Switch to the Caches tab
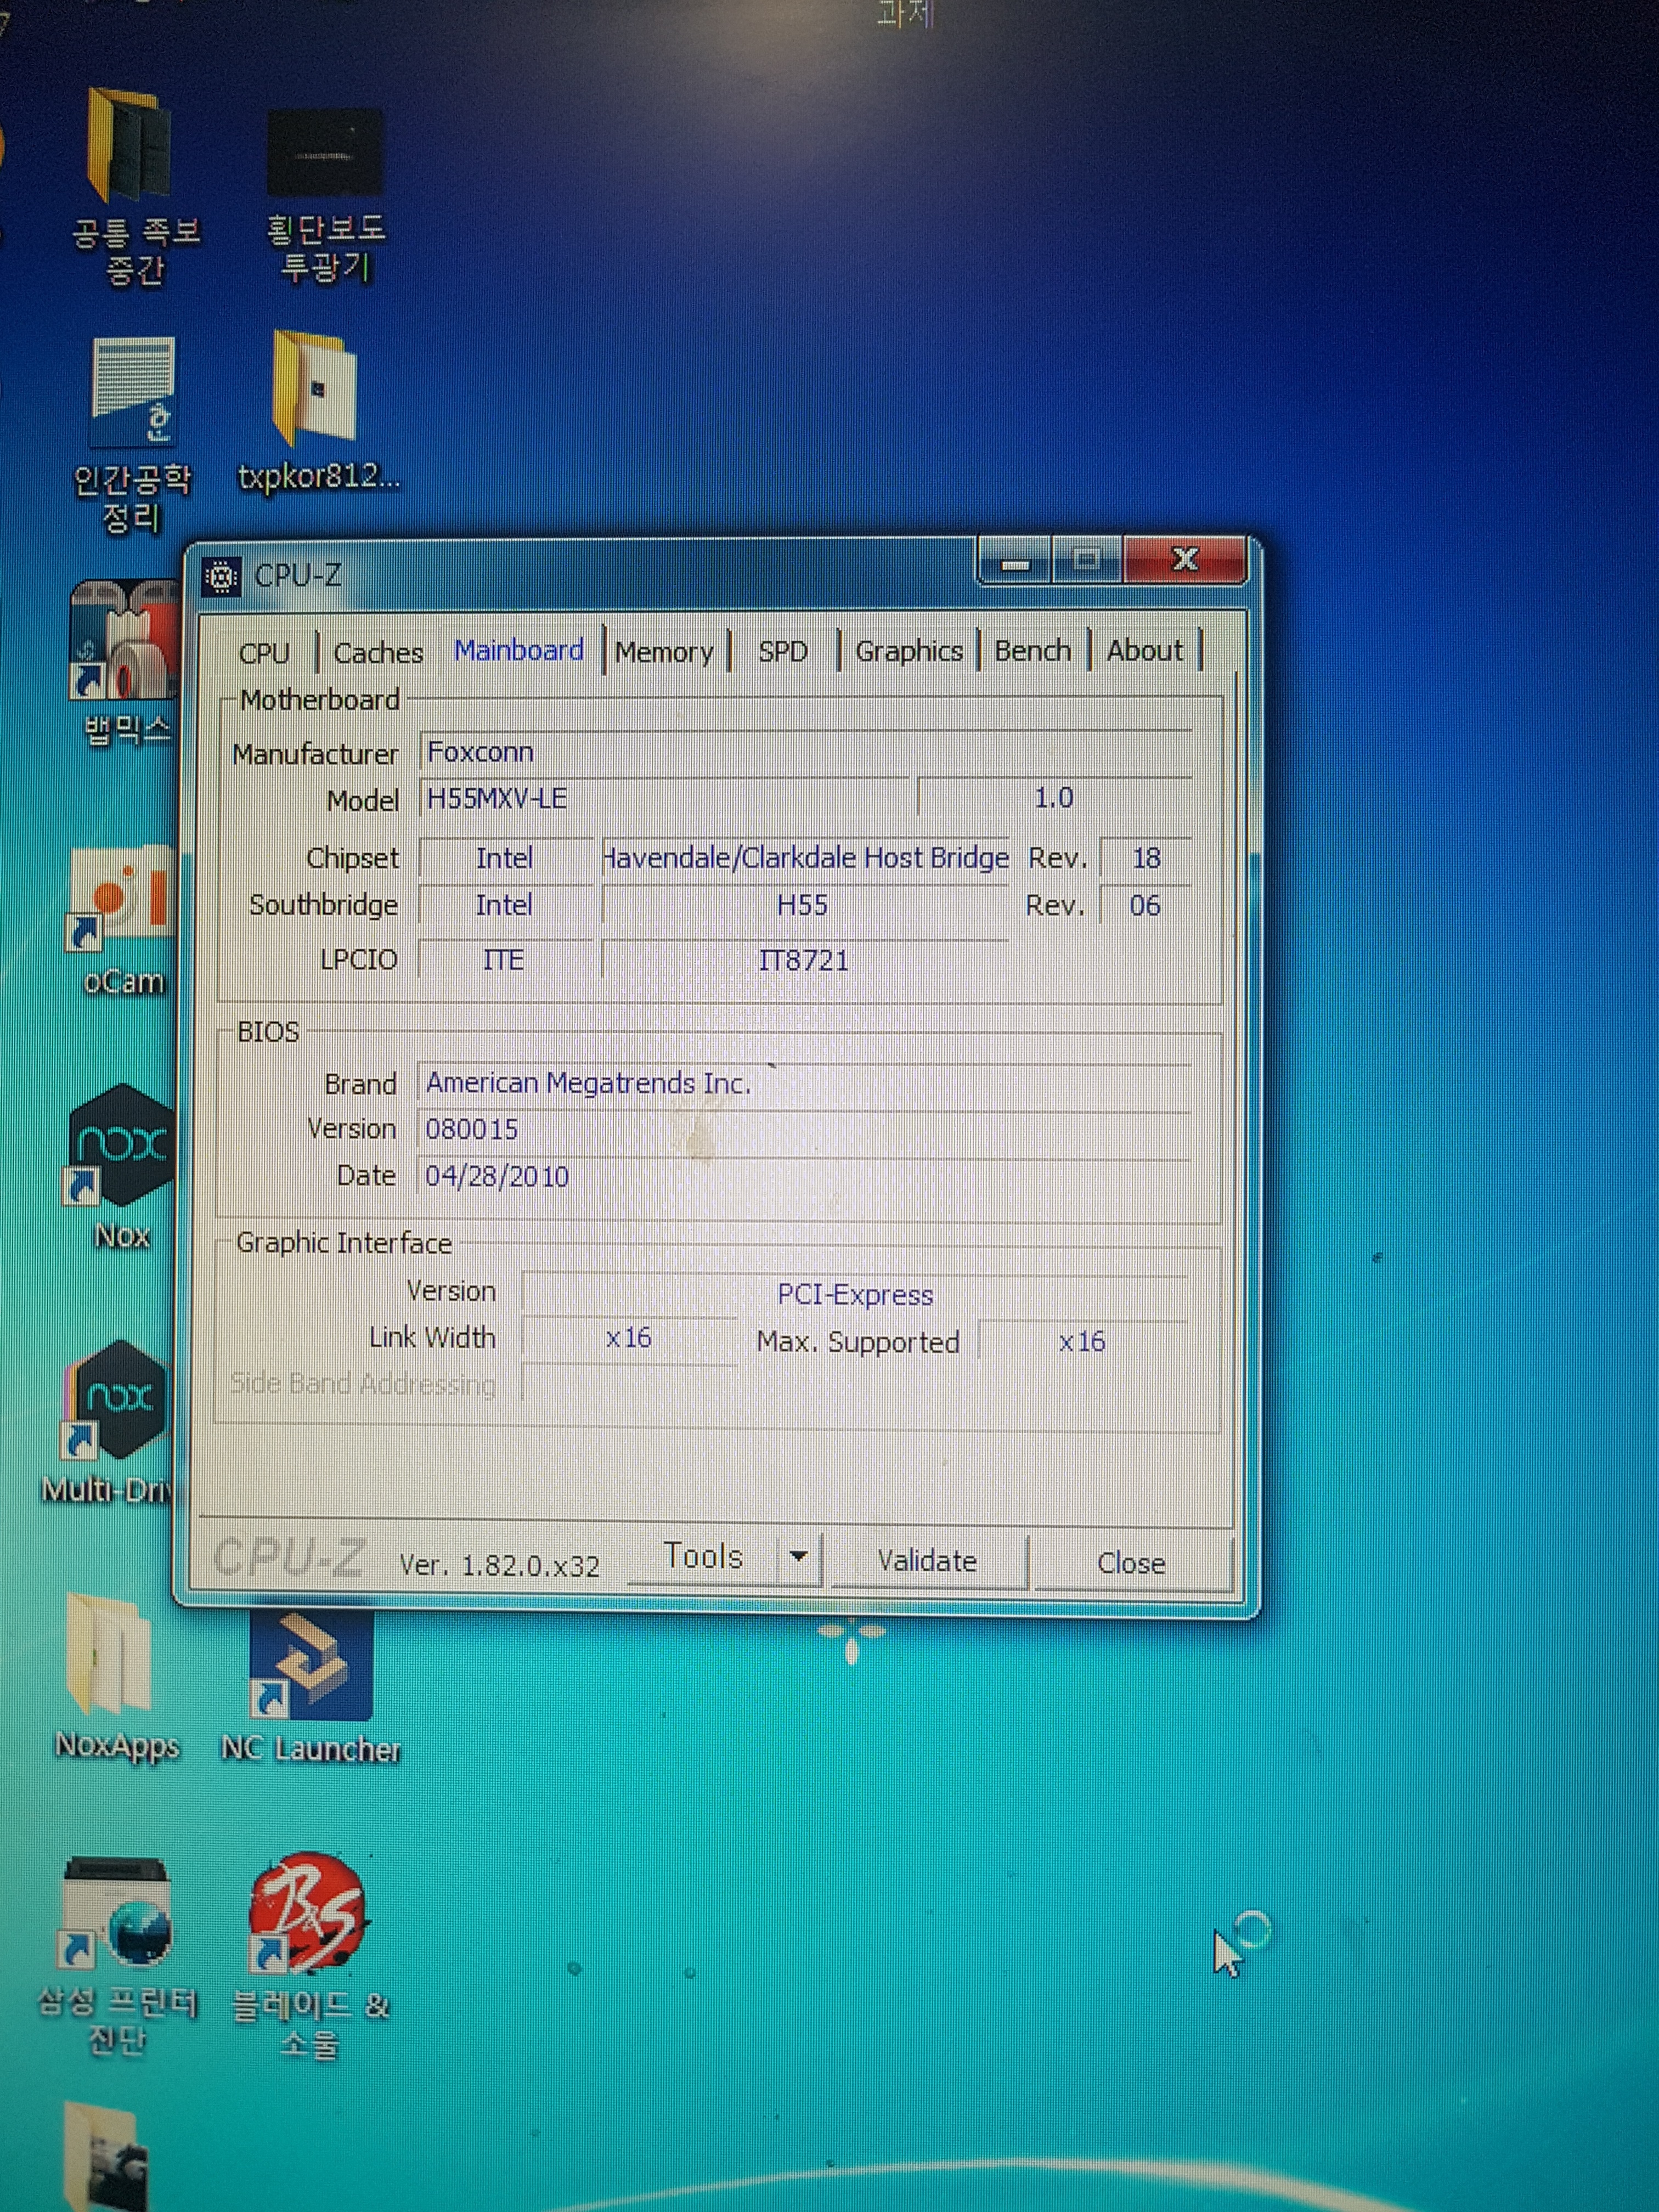1659x2212 pixels. click(x=378, y=653)
